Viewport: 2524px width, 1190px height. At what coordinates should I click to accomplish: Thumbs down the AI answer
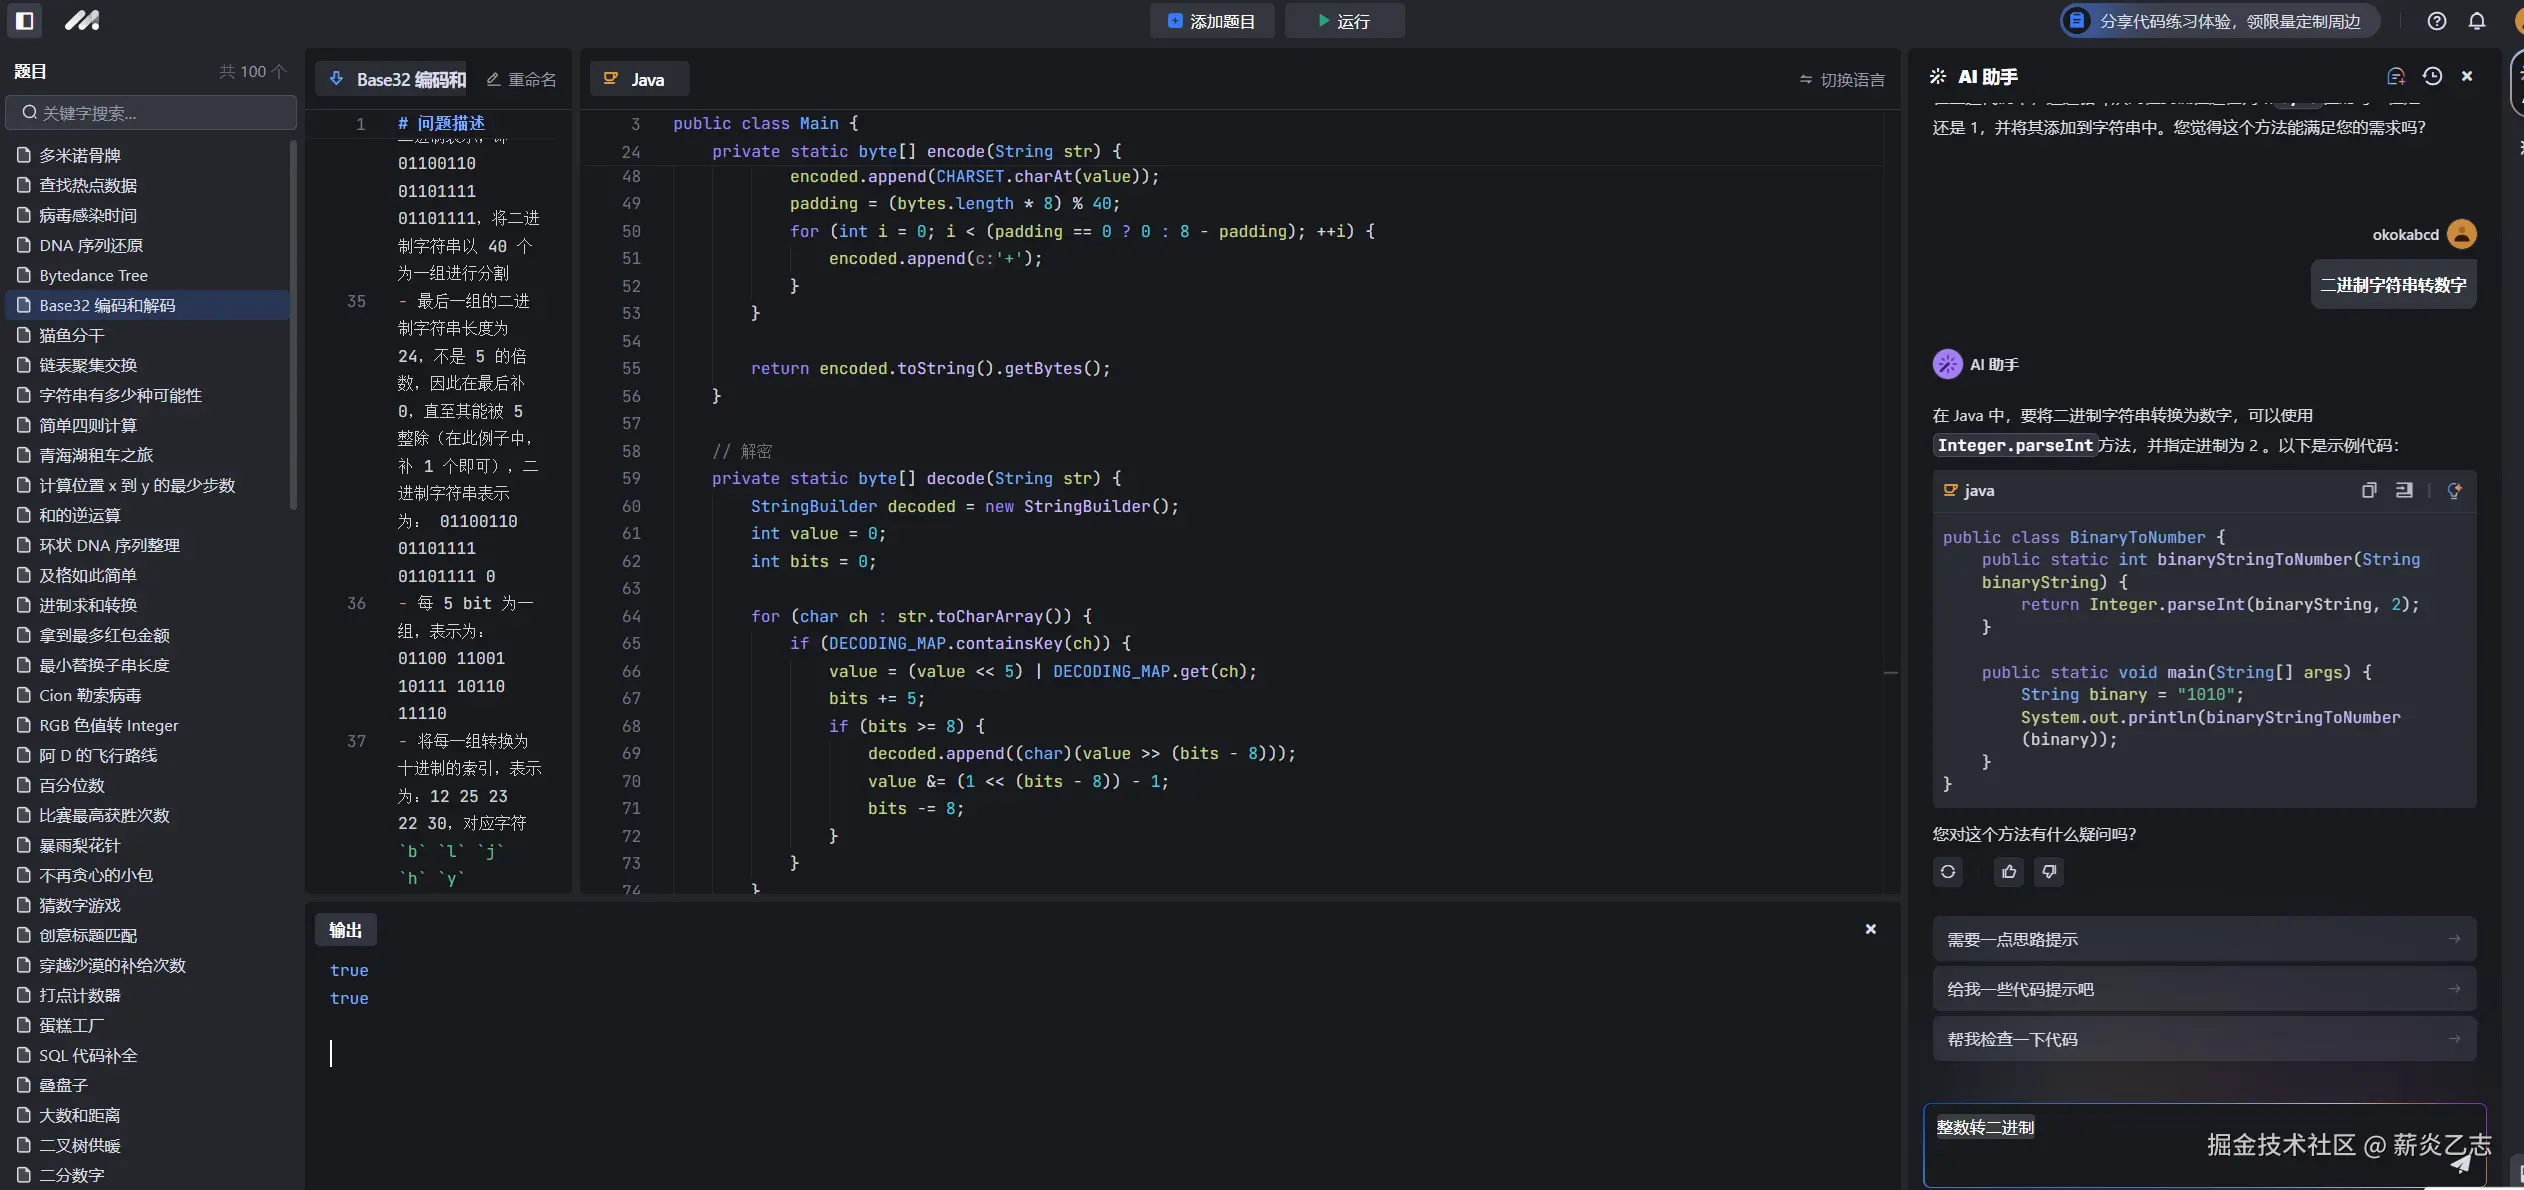click(2049, 872)
